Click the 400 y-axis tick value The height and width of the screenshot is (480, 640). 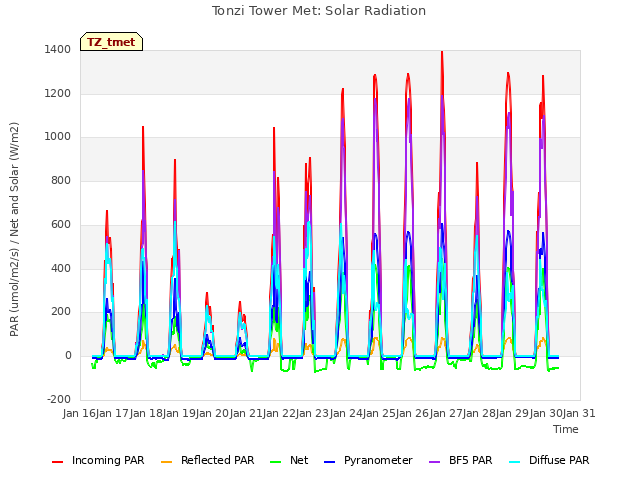coord(61,268)
